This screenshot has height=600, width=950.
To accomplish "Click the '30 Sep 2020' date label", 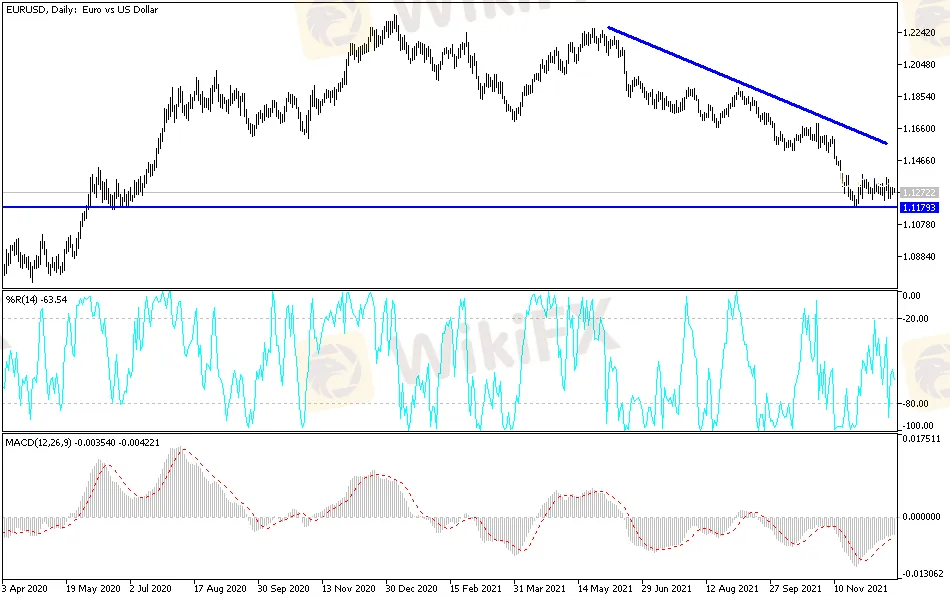I will [x=284, y=588].
